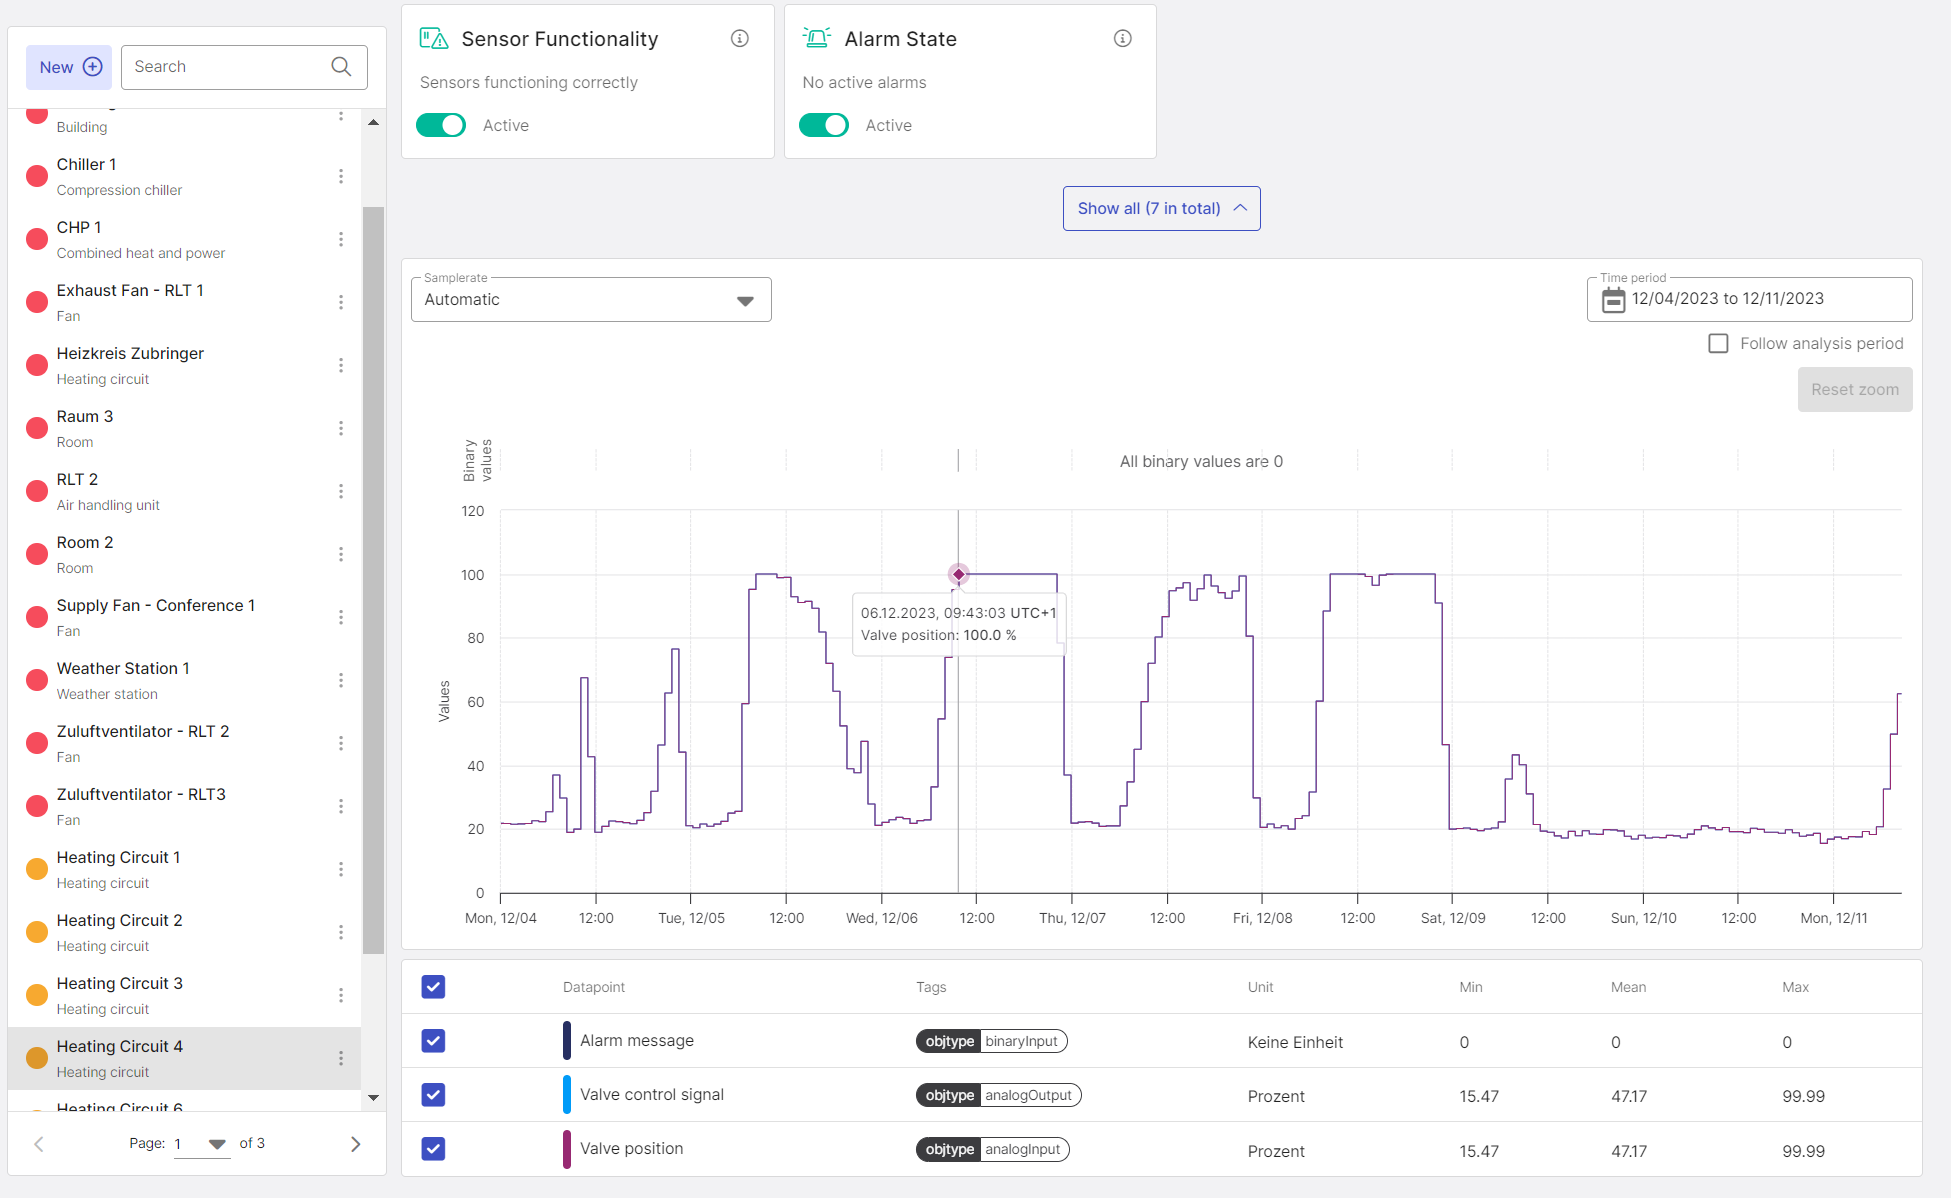Click the analogInput objtype tag
This screenshot has width=1951, height=1198.
point(993,1149)
